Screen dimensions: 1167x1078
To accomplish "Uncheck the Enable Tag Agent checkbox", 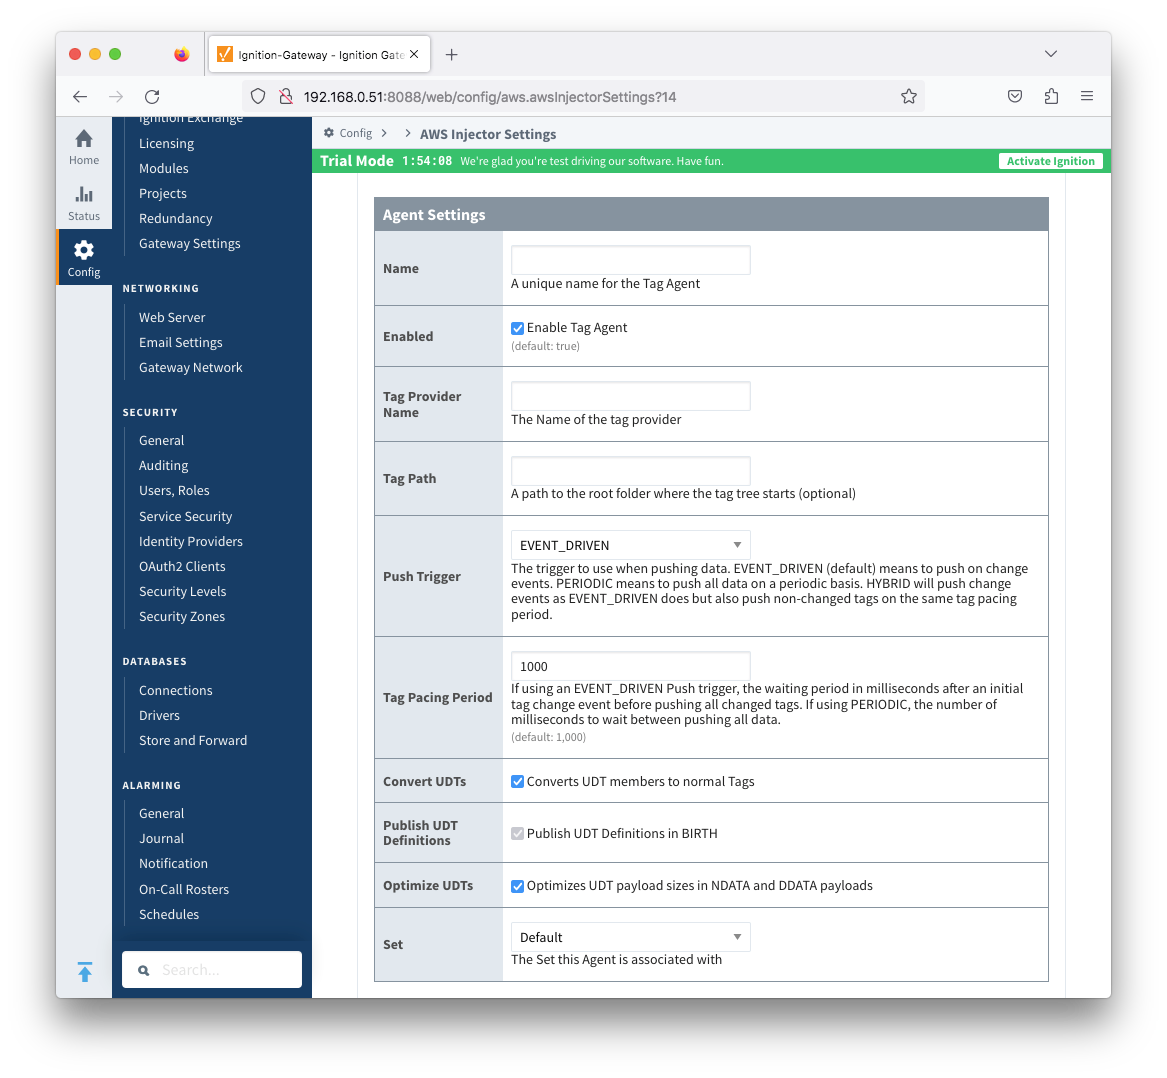I will coord(518,328).
